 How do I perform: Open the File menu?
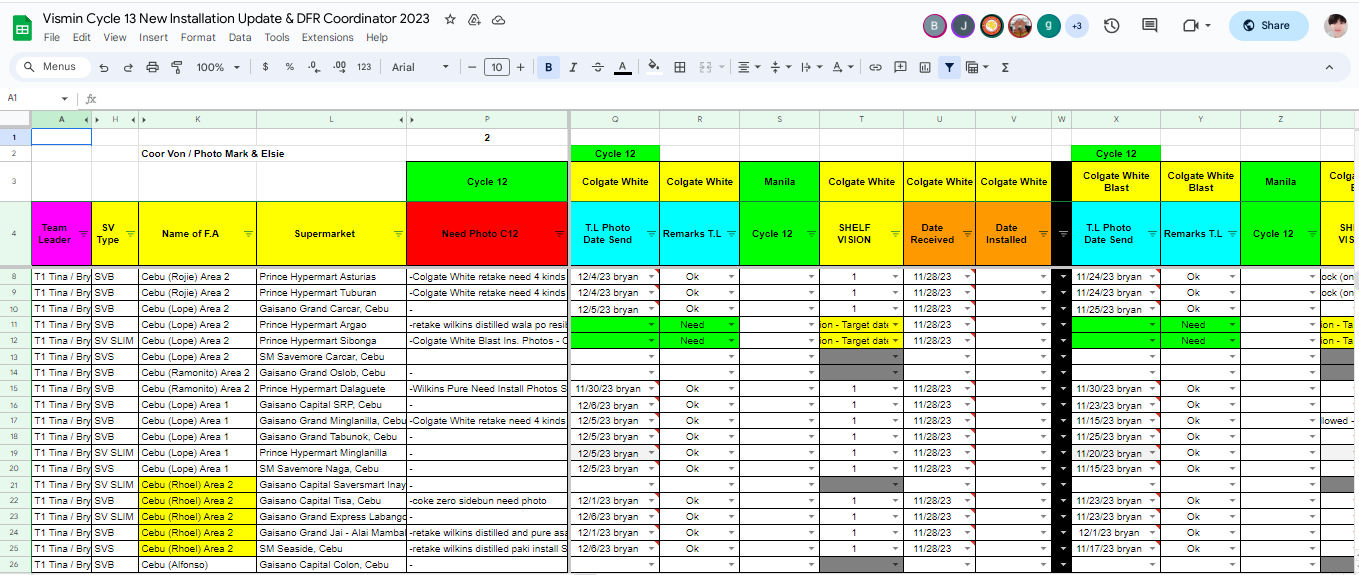pyautogui.click(x=52, y=38)
